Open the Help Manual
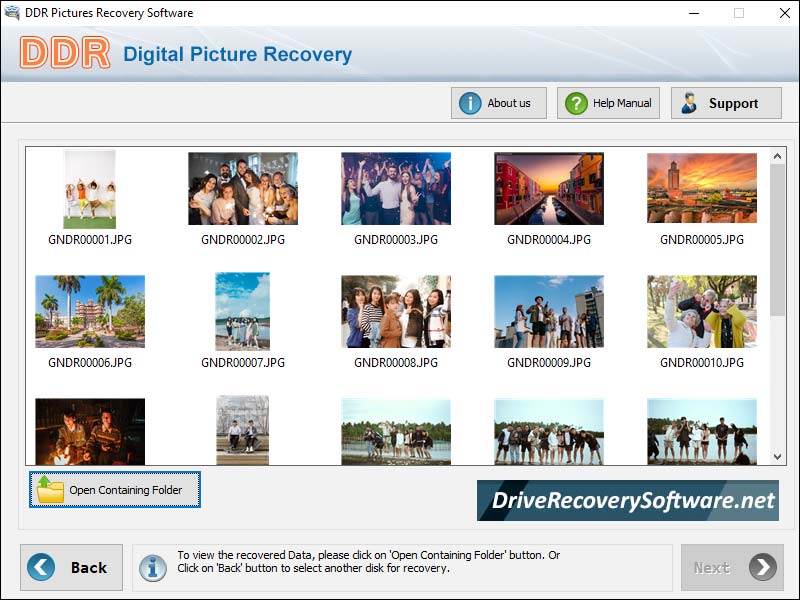Viewport: 800px width, 600px height. click(608, 103)
